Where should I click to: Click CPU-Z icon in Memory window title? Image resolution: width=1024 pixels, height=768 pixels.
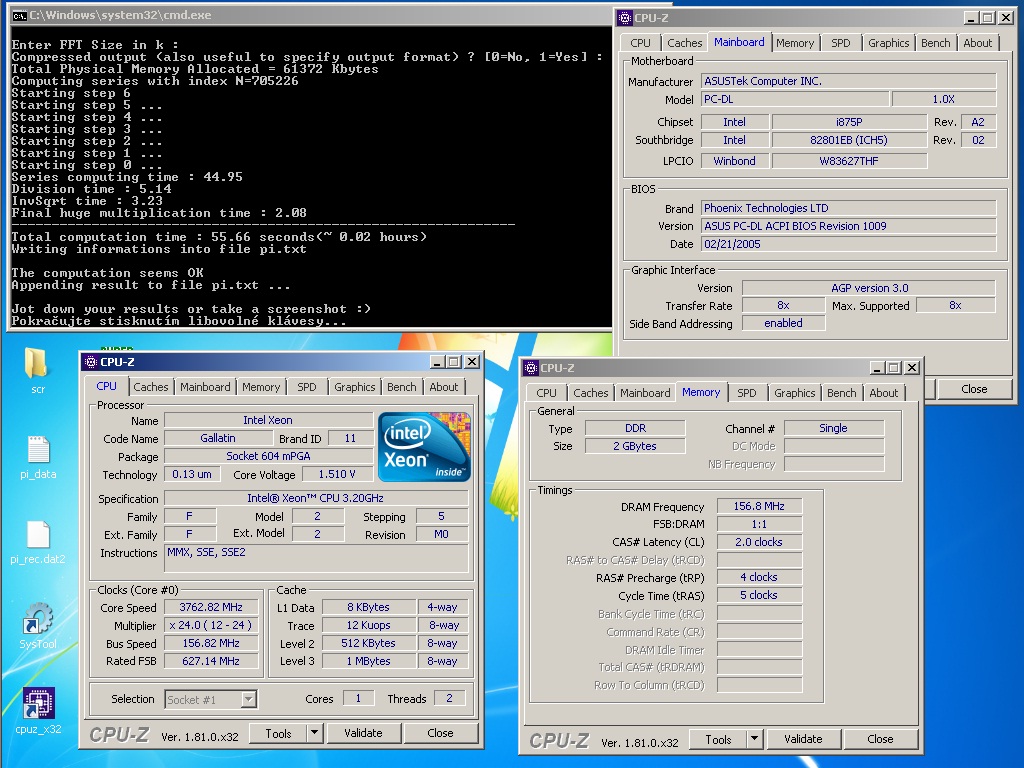coord(531,368)
